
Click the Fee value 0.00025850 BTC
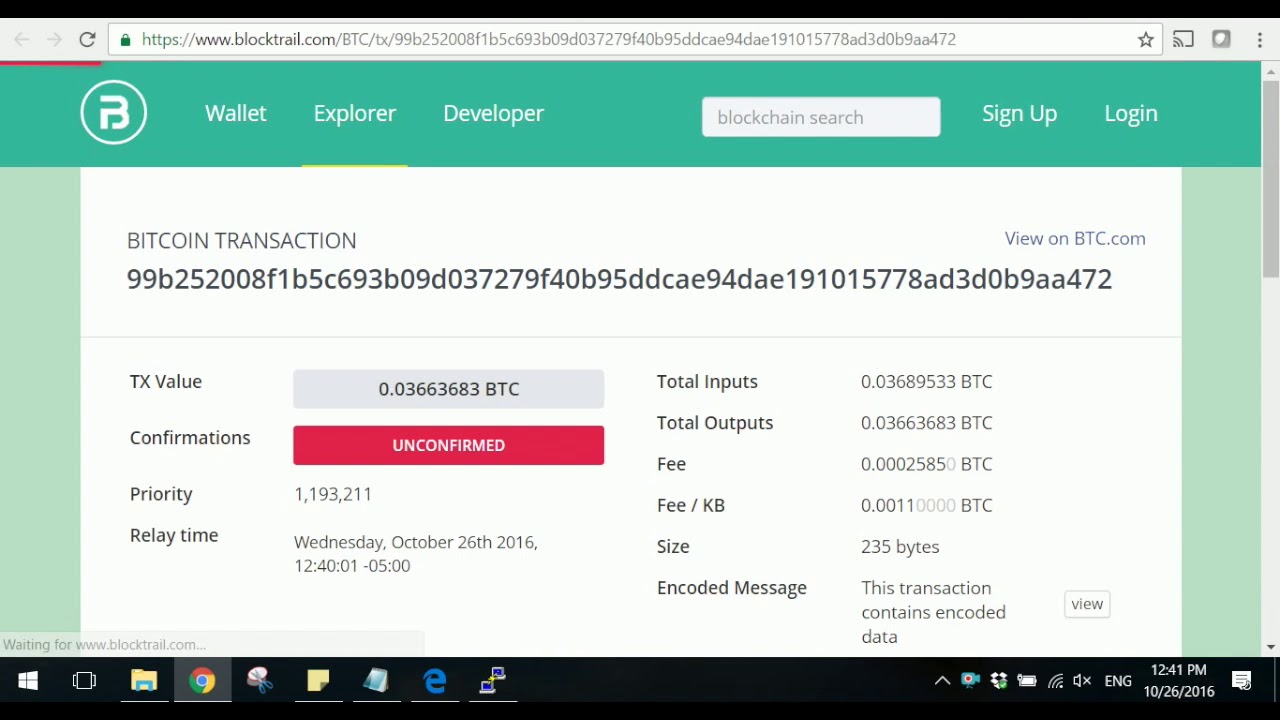click(926, 464)
